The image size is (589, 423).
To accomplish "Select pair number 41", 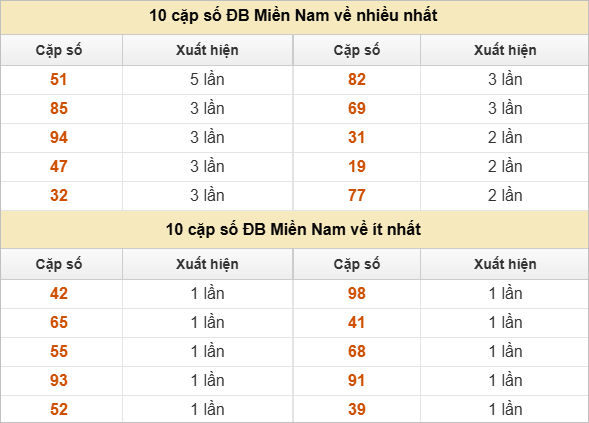I will point(356,323).
